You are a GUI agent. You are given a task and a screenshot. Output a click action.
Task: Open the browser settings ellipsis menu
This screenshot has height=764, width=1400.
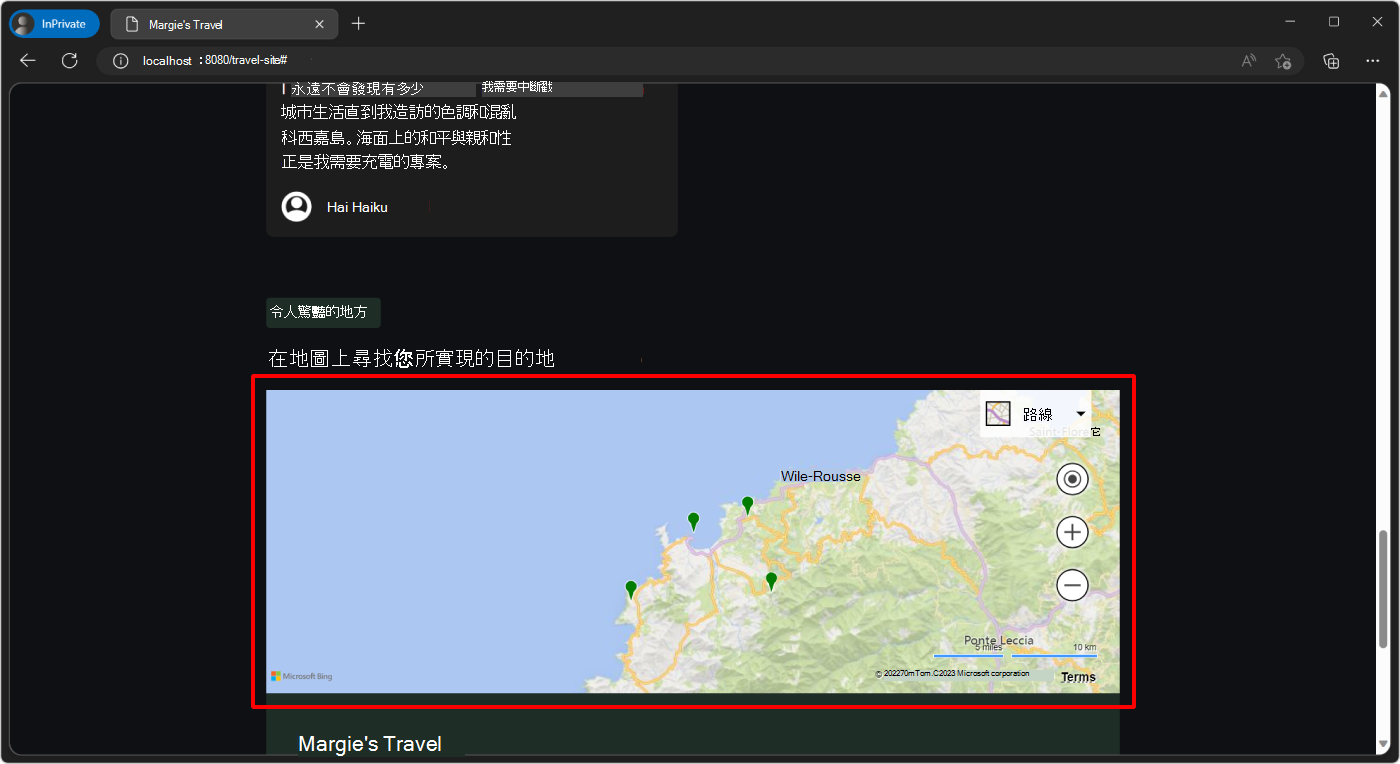[1372, 60]
